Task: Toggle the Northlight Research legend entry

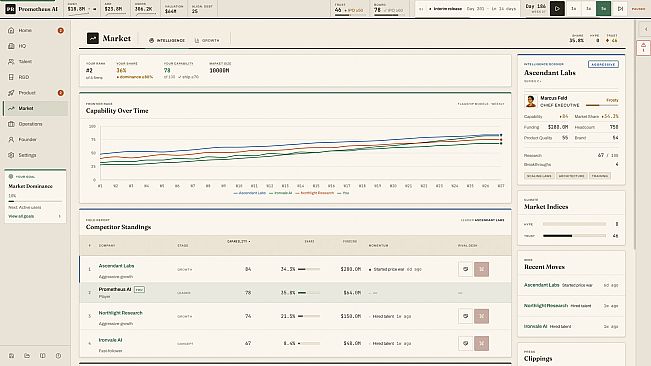Action: point(314,193)
